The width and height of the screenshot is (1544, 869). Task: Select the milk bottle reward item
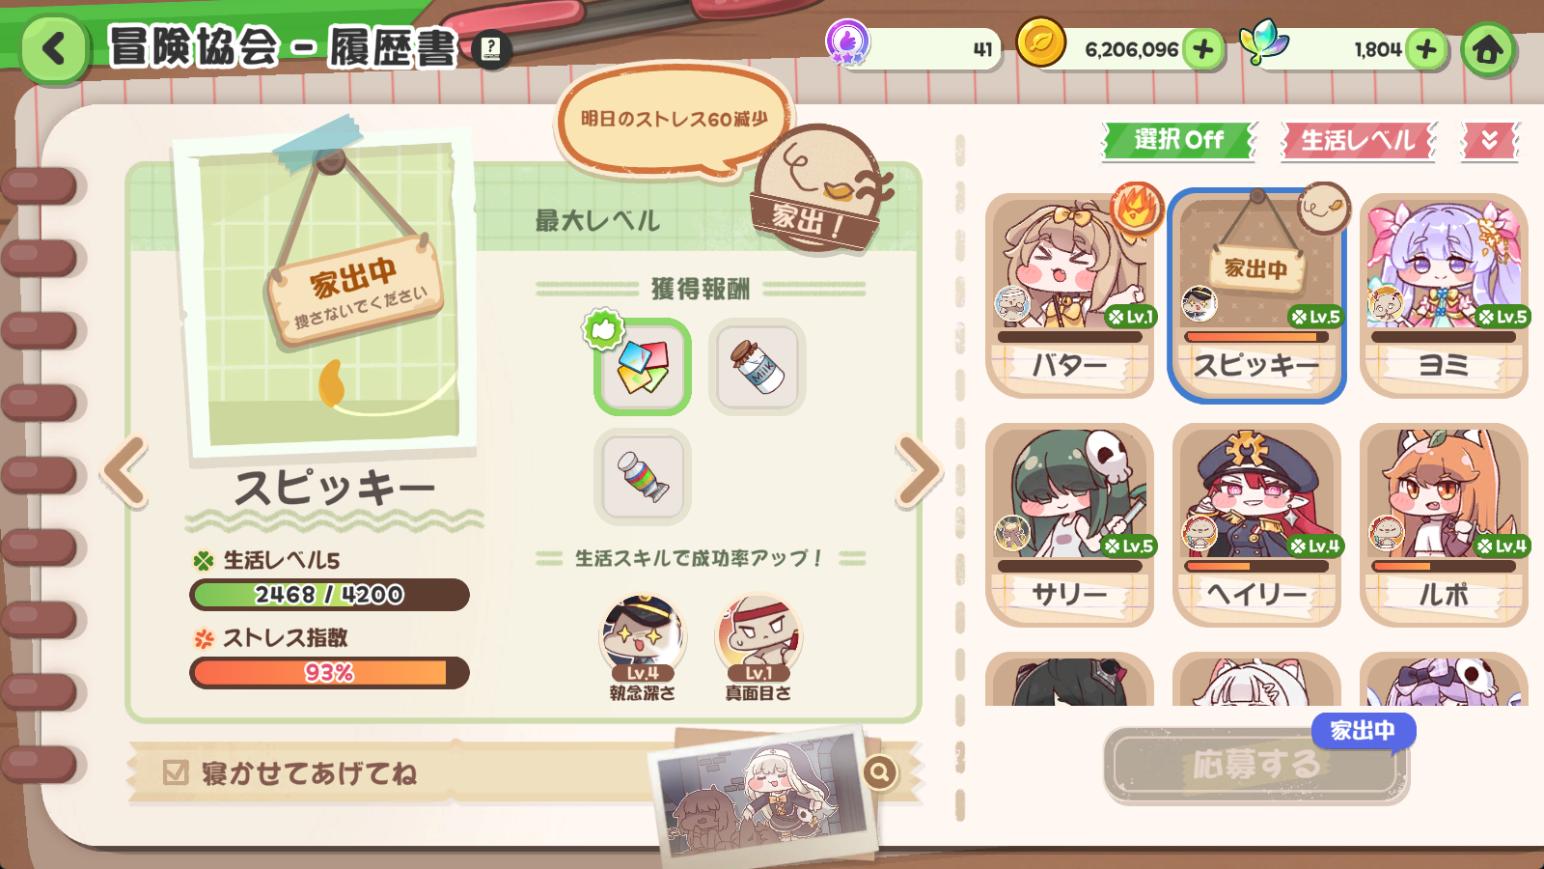(x=757, y=367)
